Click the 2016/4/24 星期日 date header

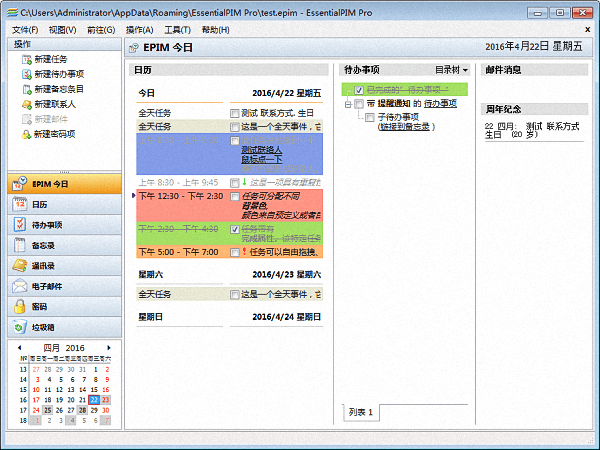pyautogui.click(x=287, y=317)
